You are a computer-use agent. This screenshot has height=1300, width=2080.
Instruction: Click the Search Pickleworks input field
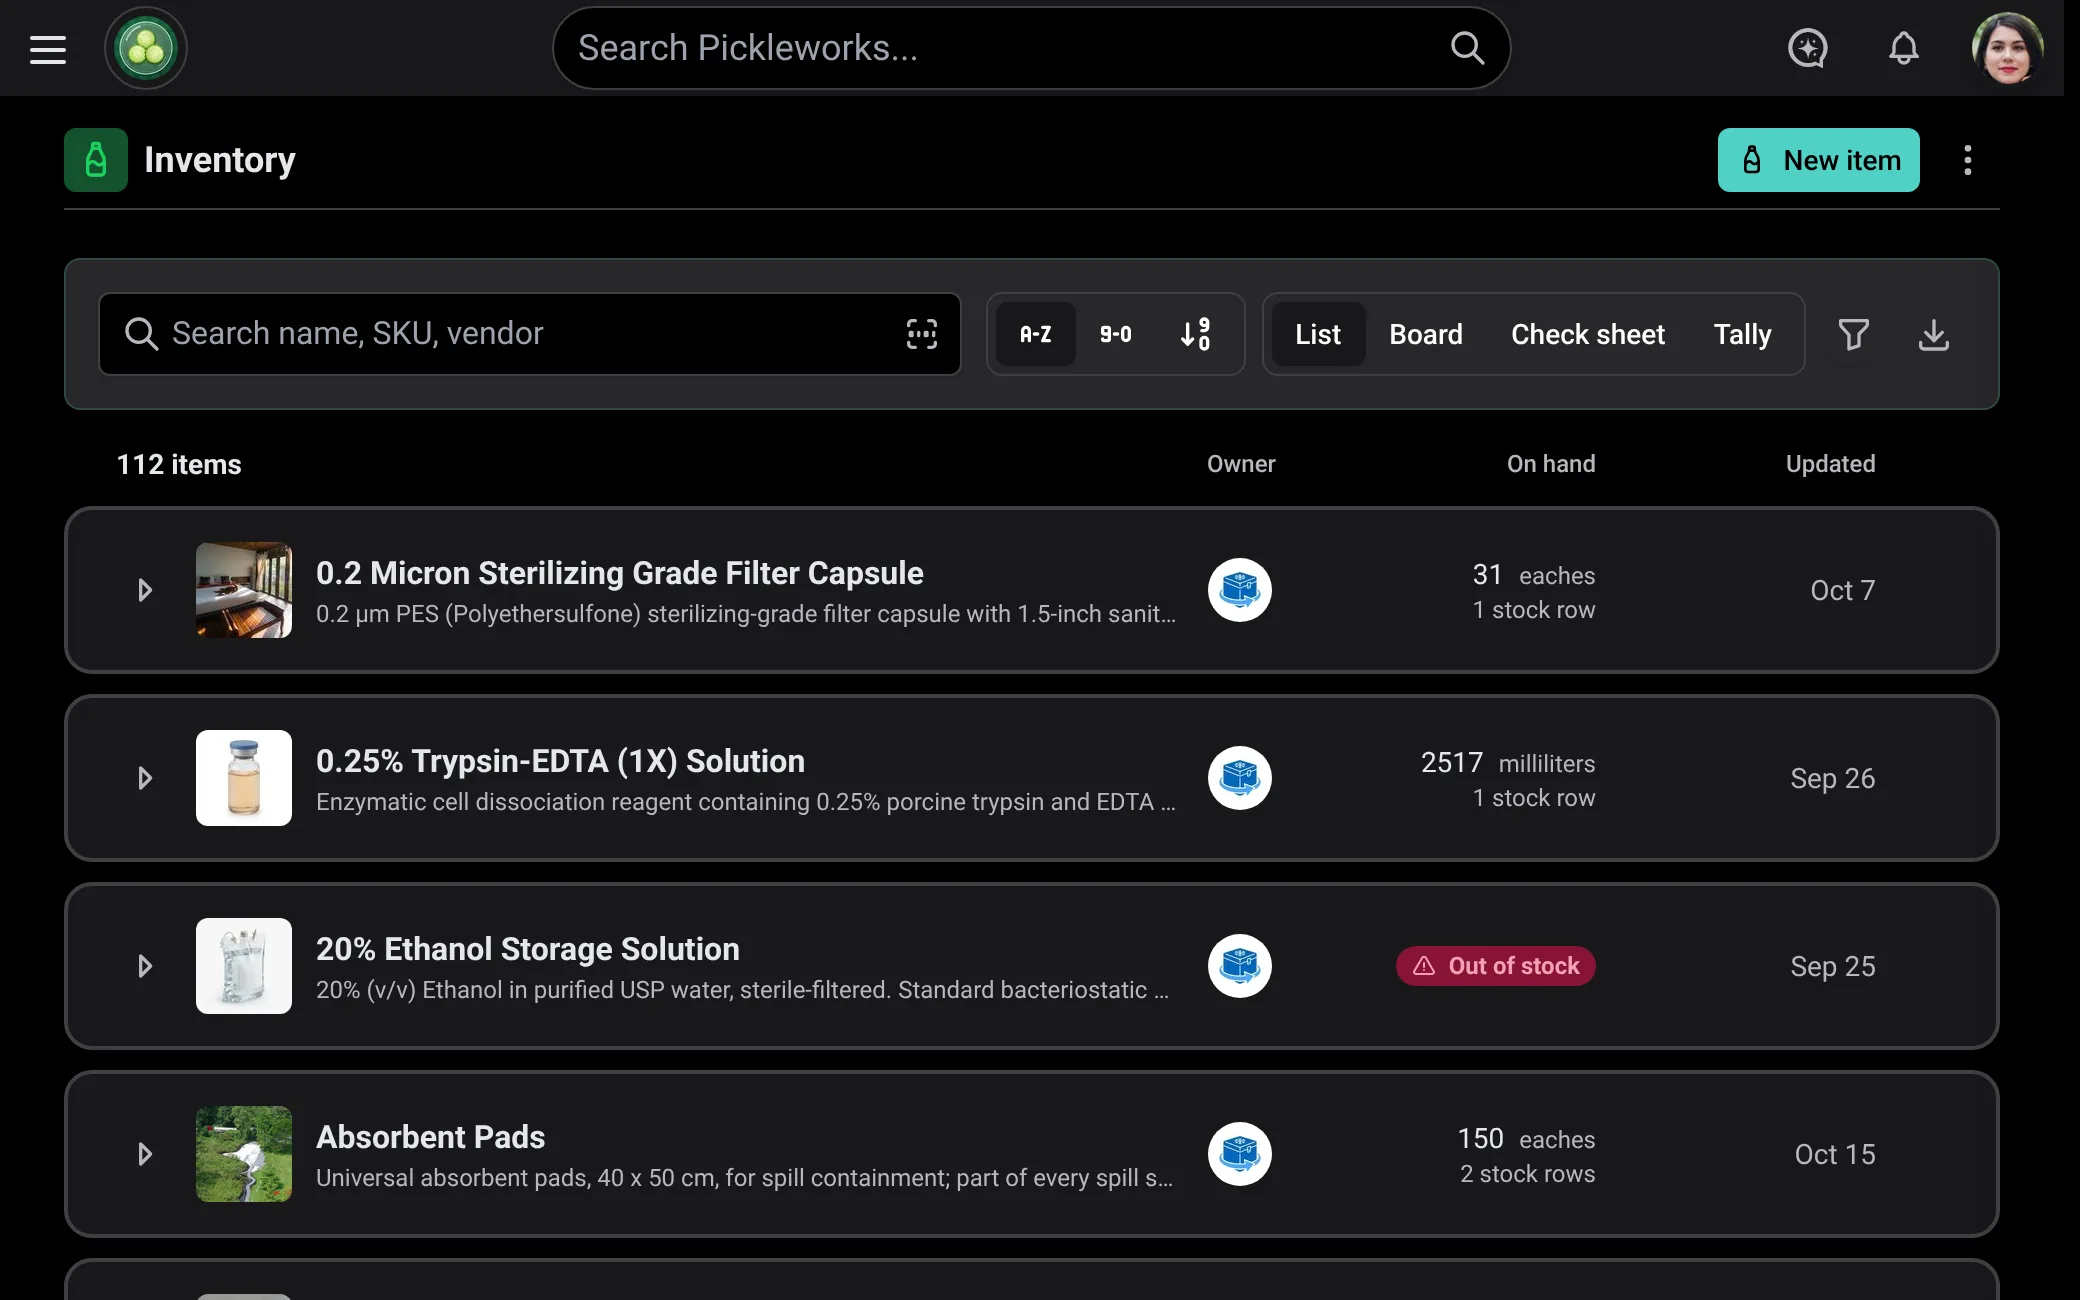tap(1031, 48)
